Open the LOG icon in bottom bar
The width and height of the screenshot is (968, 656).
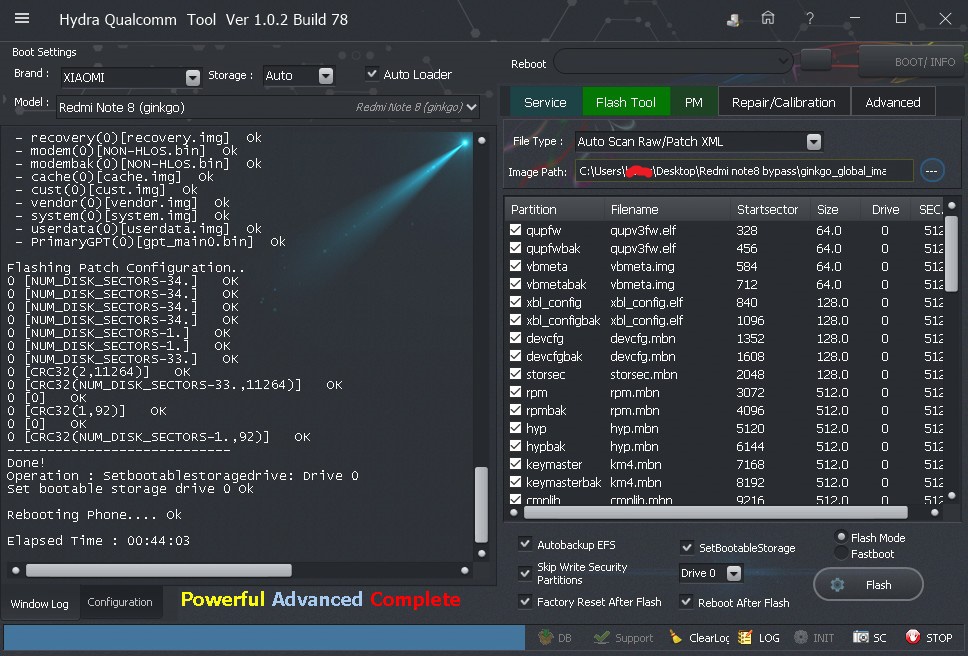pos(745,637)
